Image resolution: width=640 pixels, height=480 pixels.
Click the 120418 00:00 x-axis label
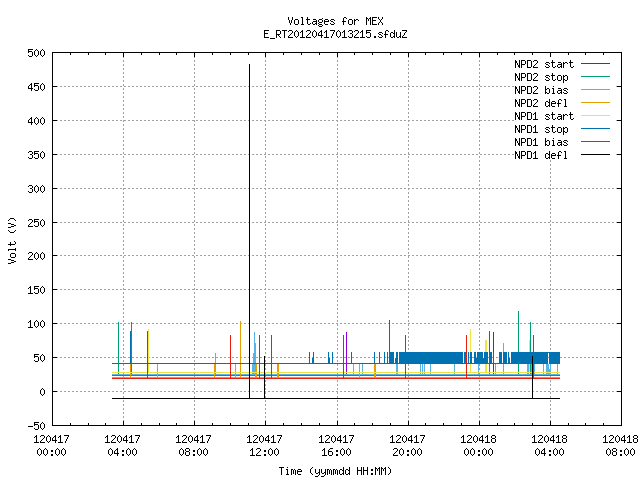478,446
